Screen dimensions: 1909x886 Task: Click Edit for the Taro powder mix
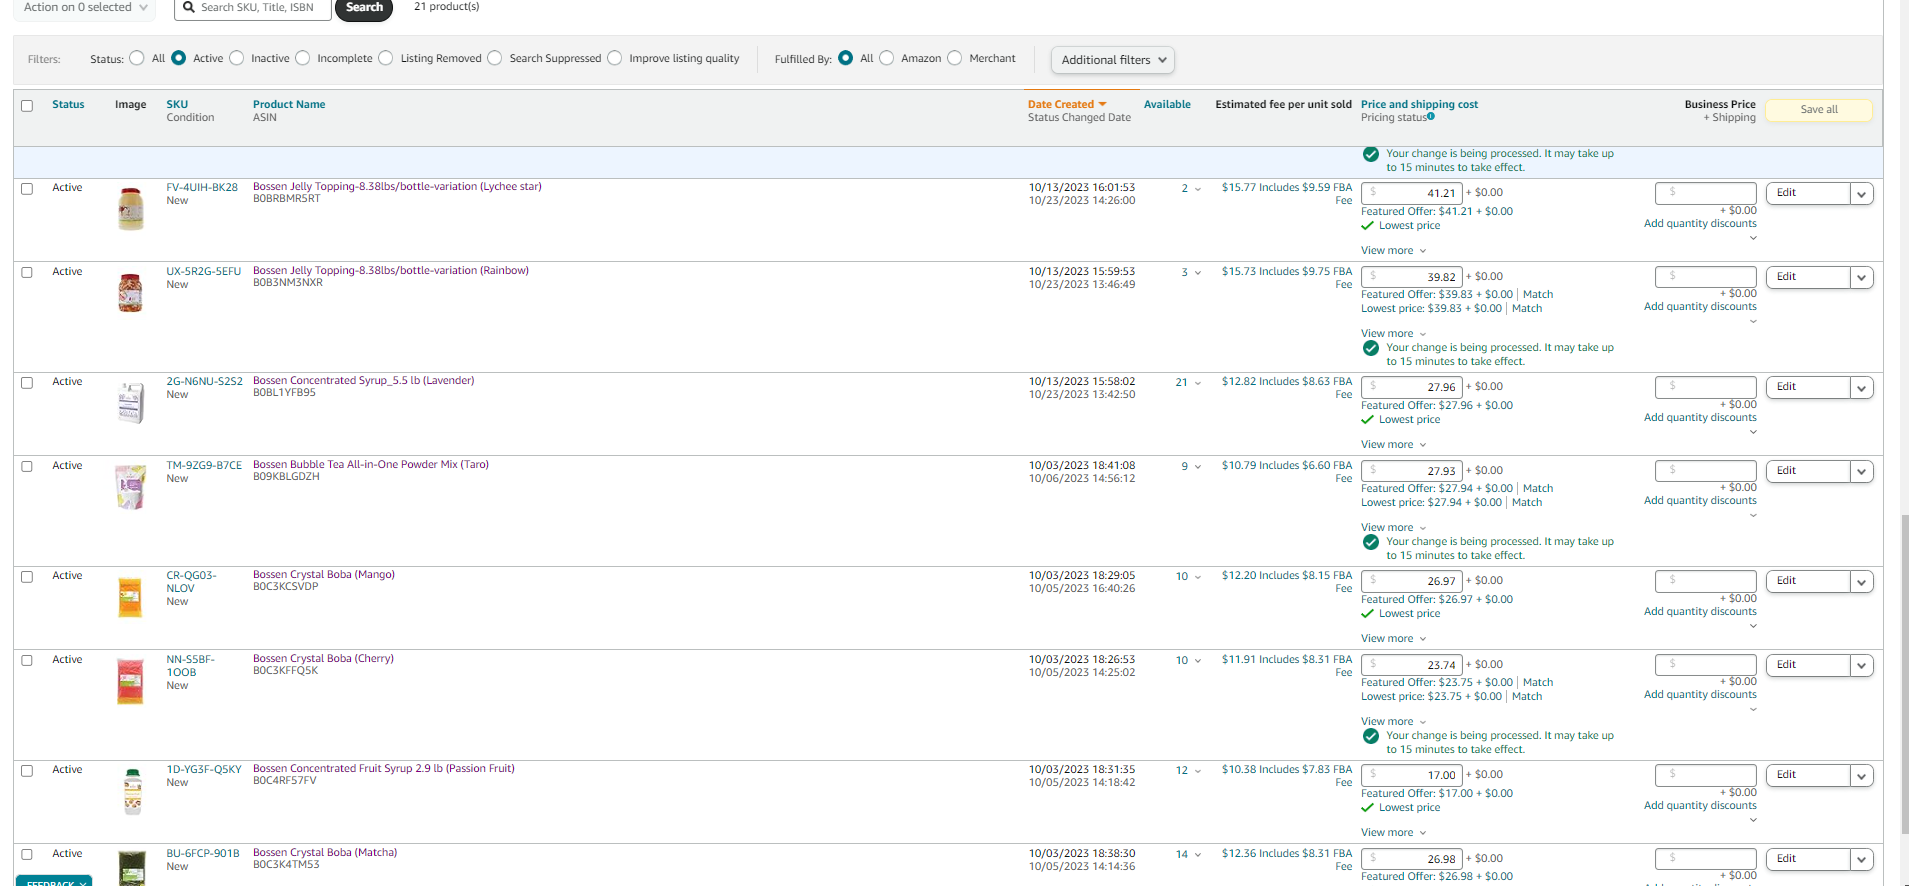(x=1808, y=471)
